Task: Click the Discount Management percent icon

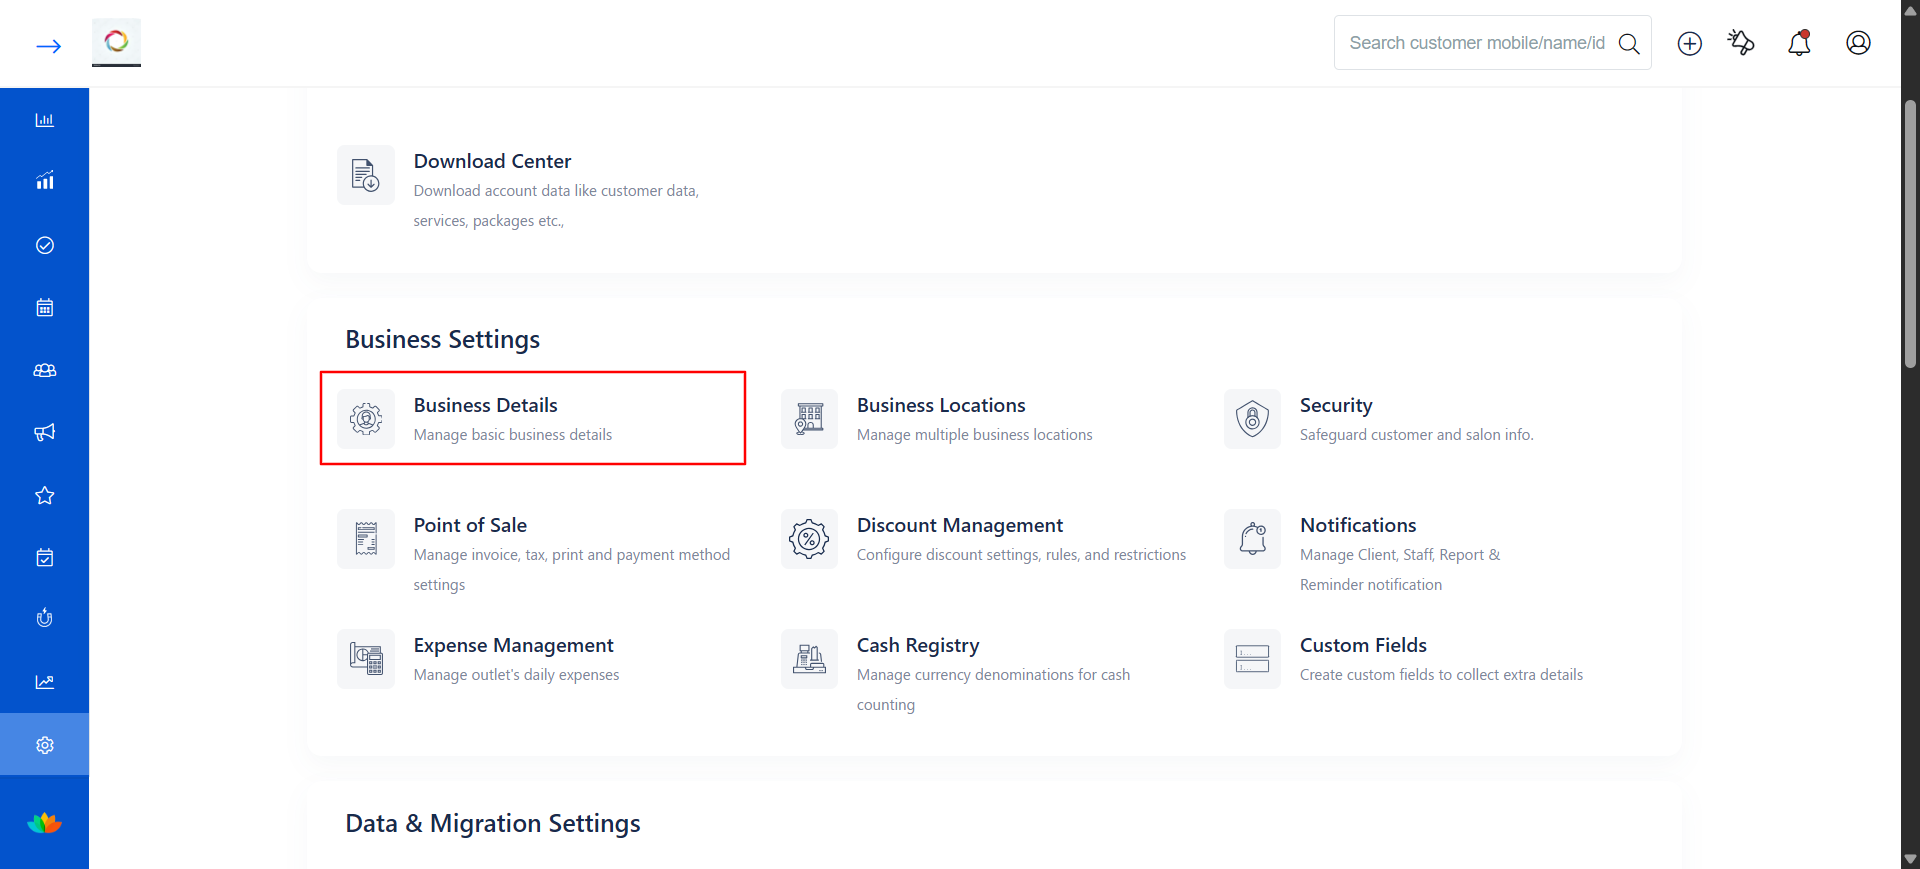Action: click(809, 539)
